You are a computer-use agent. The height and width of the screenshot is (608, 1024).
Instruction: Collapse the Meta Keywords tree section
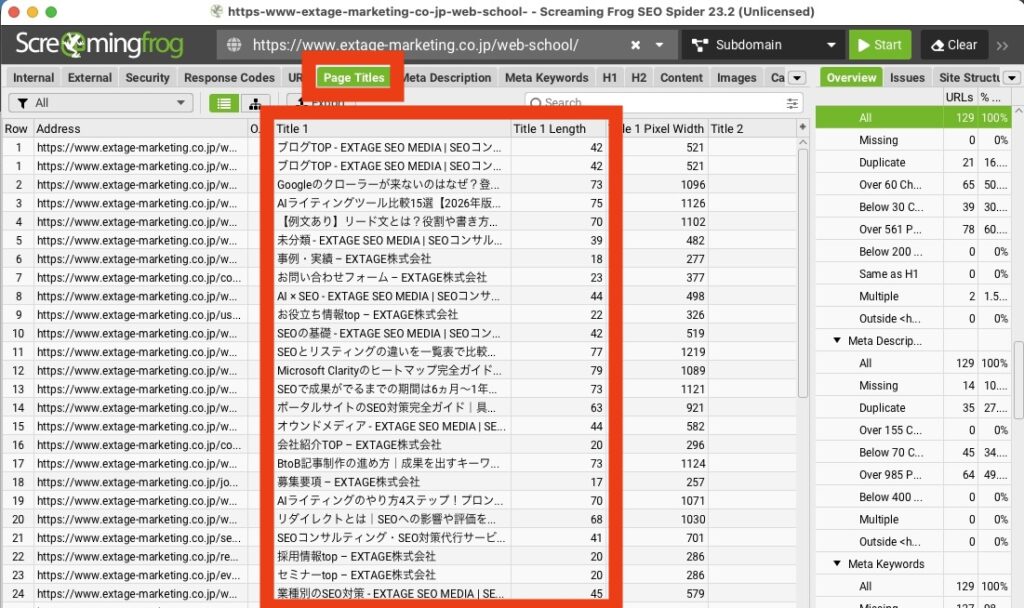(837, 563)
